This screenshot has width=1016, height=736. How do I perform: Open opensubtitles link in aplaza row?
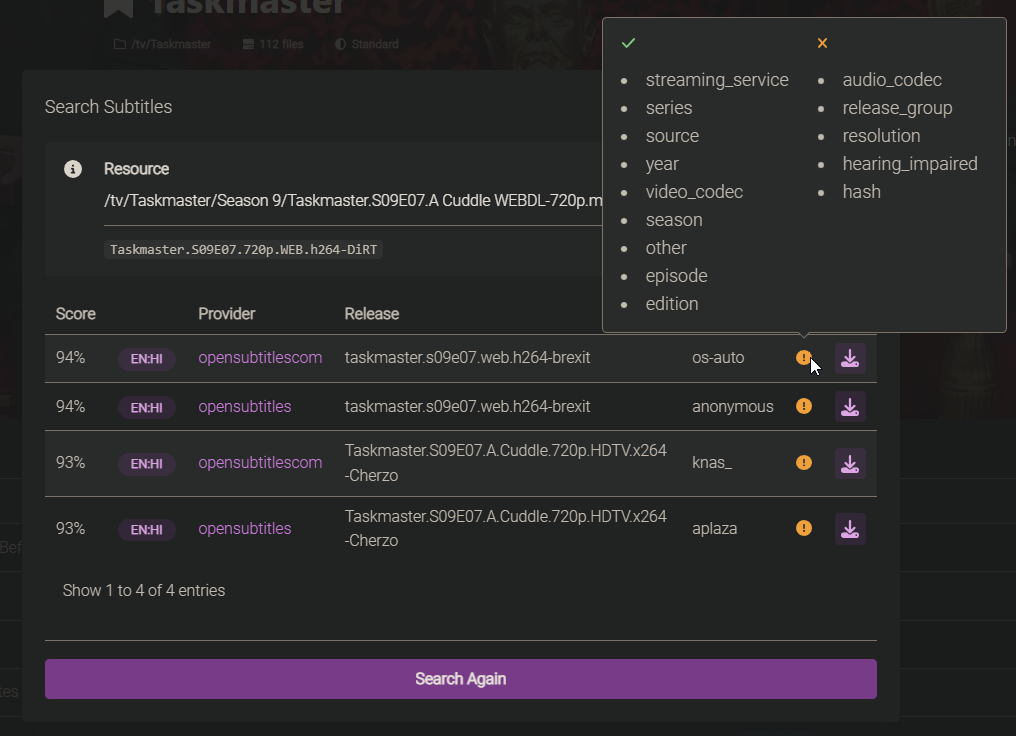pyautogui.click(x=244, y=529)
